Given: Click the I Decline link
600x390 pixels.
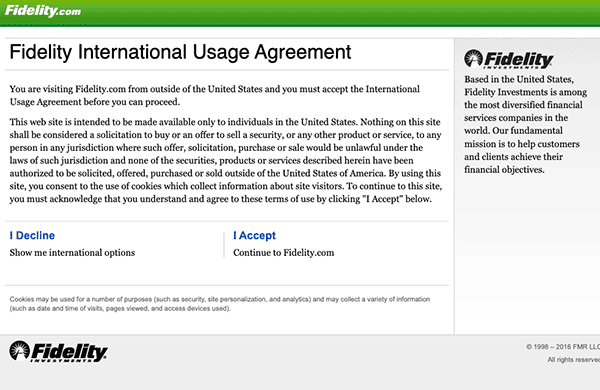Looking at the screenshot, I should [x=32, y=235].
